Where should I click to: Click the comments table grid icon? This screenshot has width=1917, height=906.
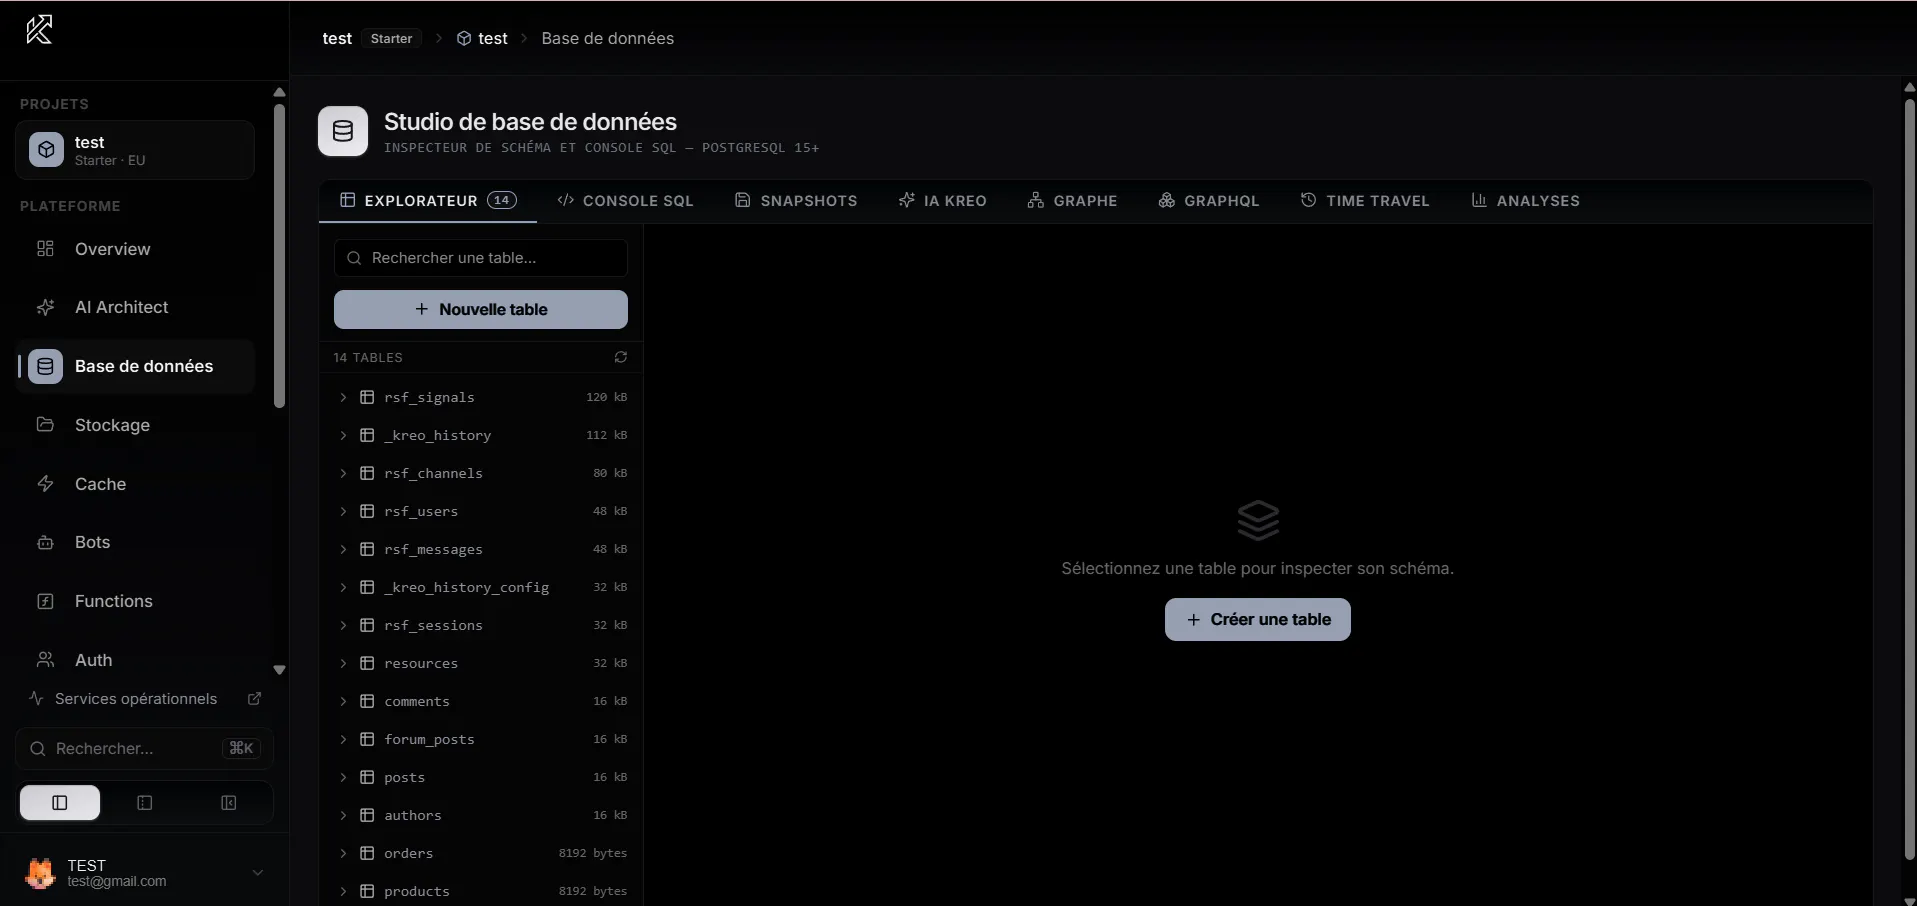[367, 701]
